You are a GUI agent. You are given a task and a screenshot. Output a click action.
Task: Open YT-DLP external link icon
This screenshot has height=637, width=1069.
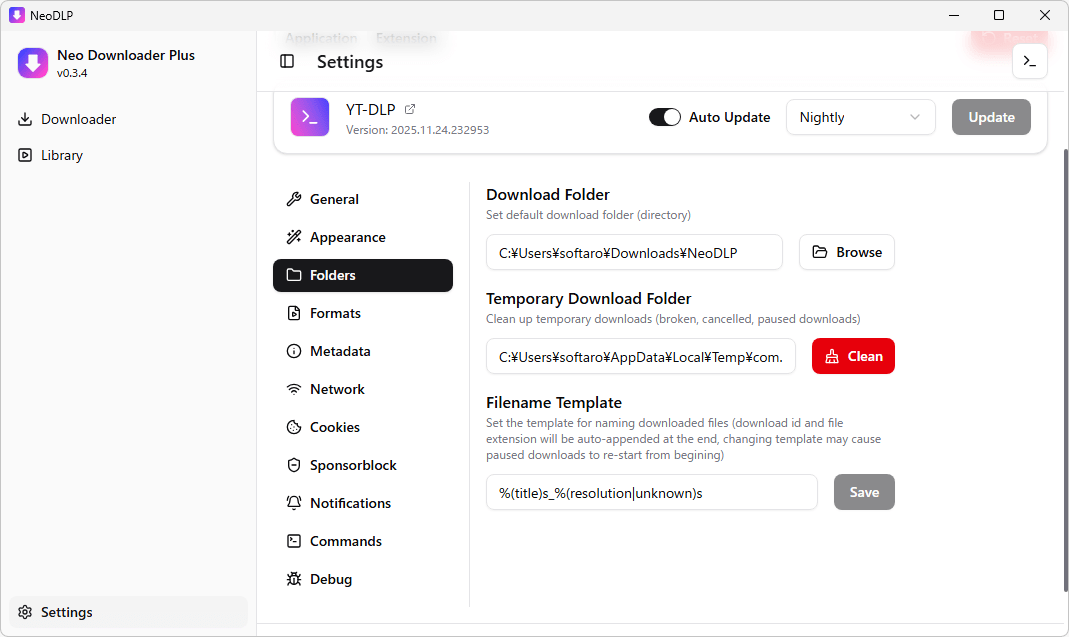[410, 109]
